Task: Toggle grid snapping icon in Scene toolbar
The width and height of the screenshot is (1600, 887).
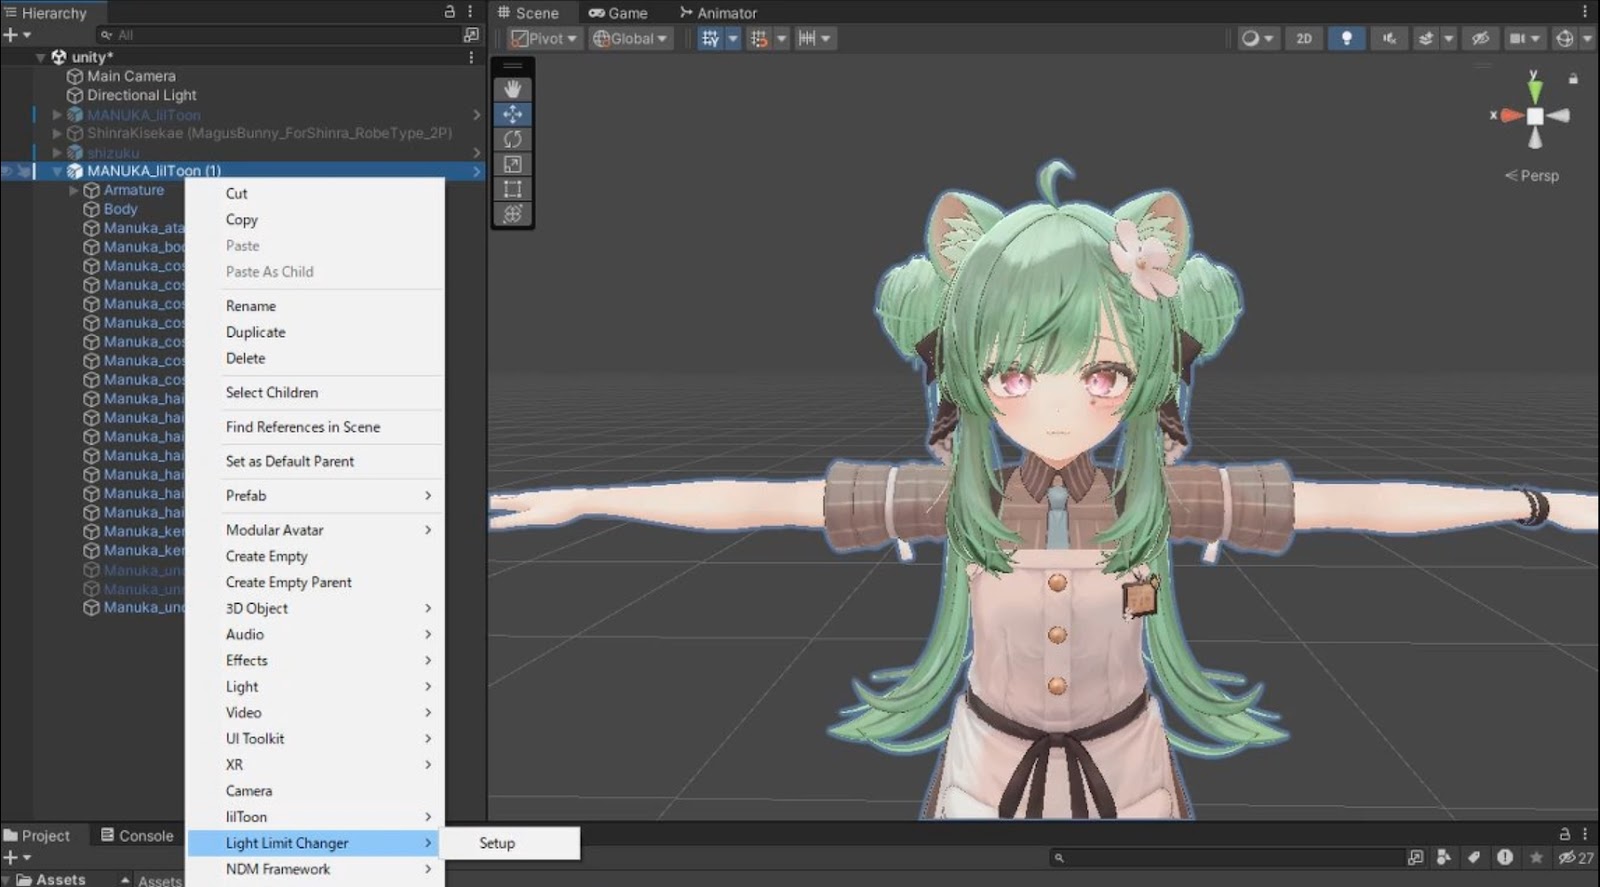Action: click(x=711, y=38)
